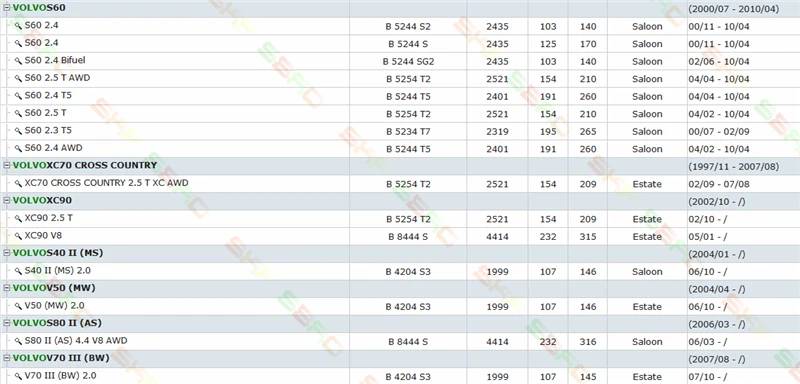Click the VOLVOXC70 CROSS COUNTRY header text
800x384 pixels.
[85, 165]
